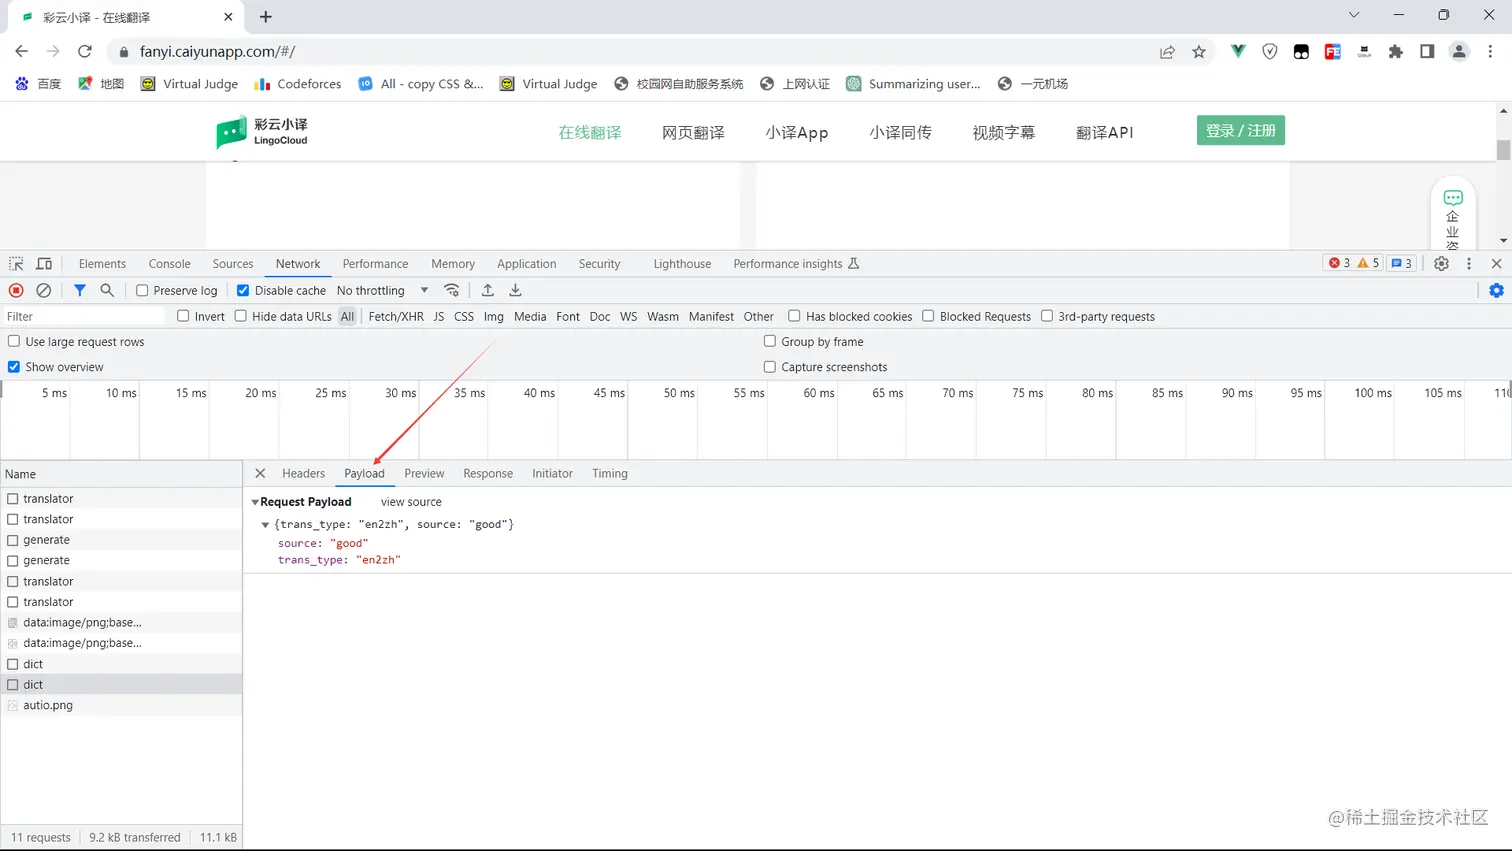Toggle the network filter funnel icon
Viewport: 1512px width, 851px height.
79,290
